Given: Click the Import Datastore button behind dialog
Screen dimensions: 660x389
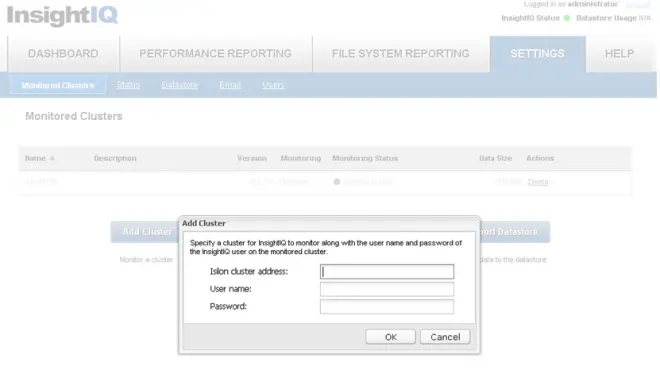Looking at the screenshot, I should tap(515, 232).
